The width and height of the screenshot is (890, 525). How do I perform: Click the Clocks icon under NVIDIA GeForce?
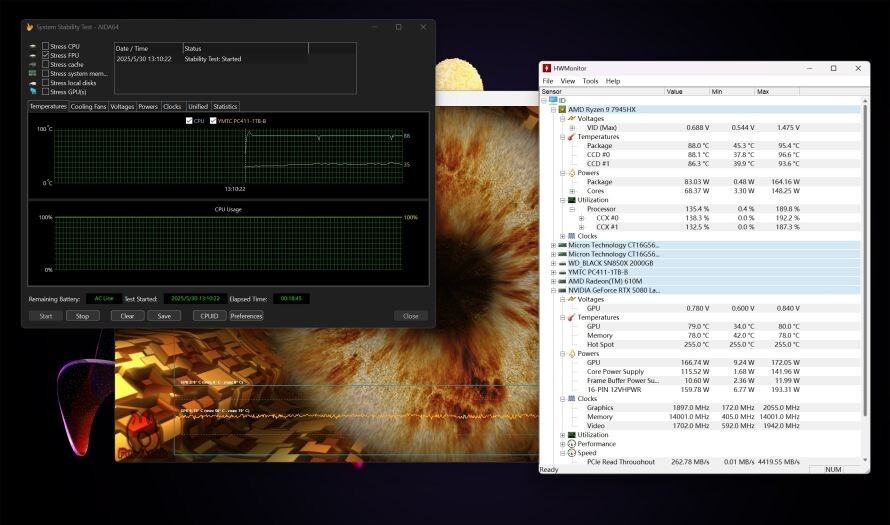pyautogui.click(x=572, y=398)
